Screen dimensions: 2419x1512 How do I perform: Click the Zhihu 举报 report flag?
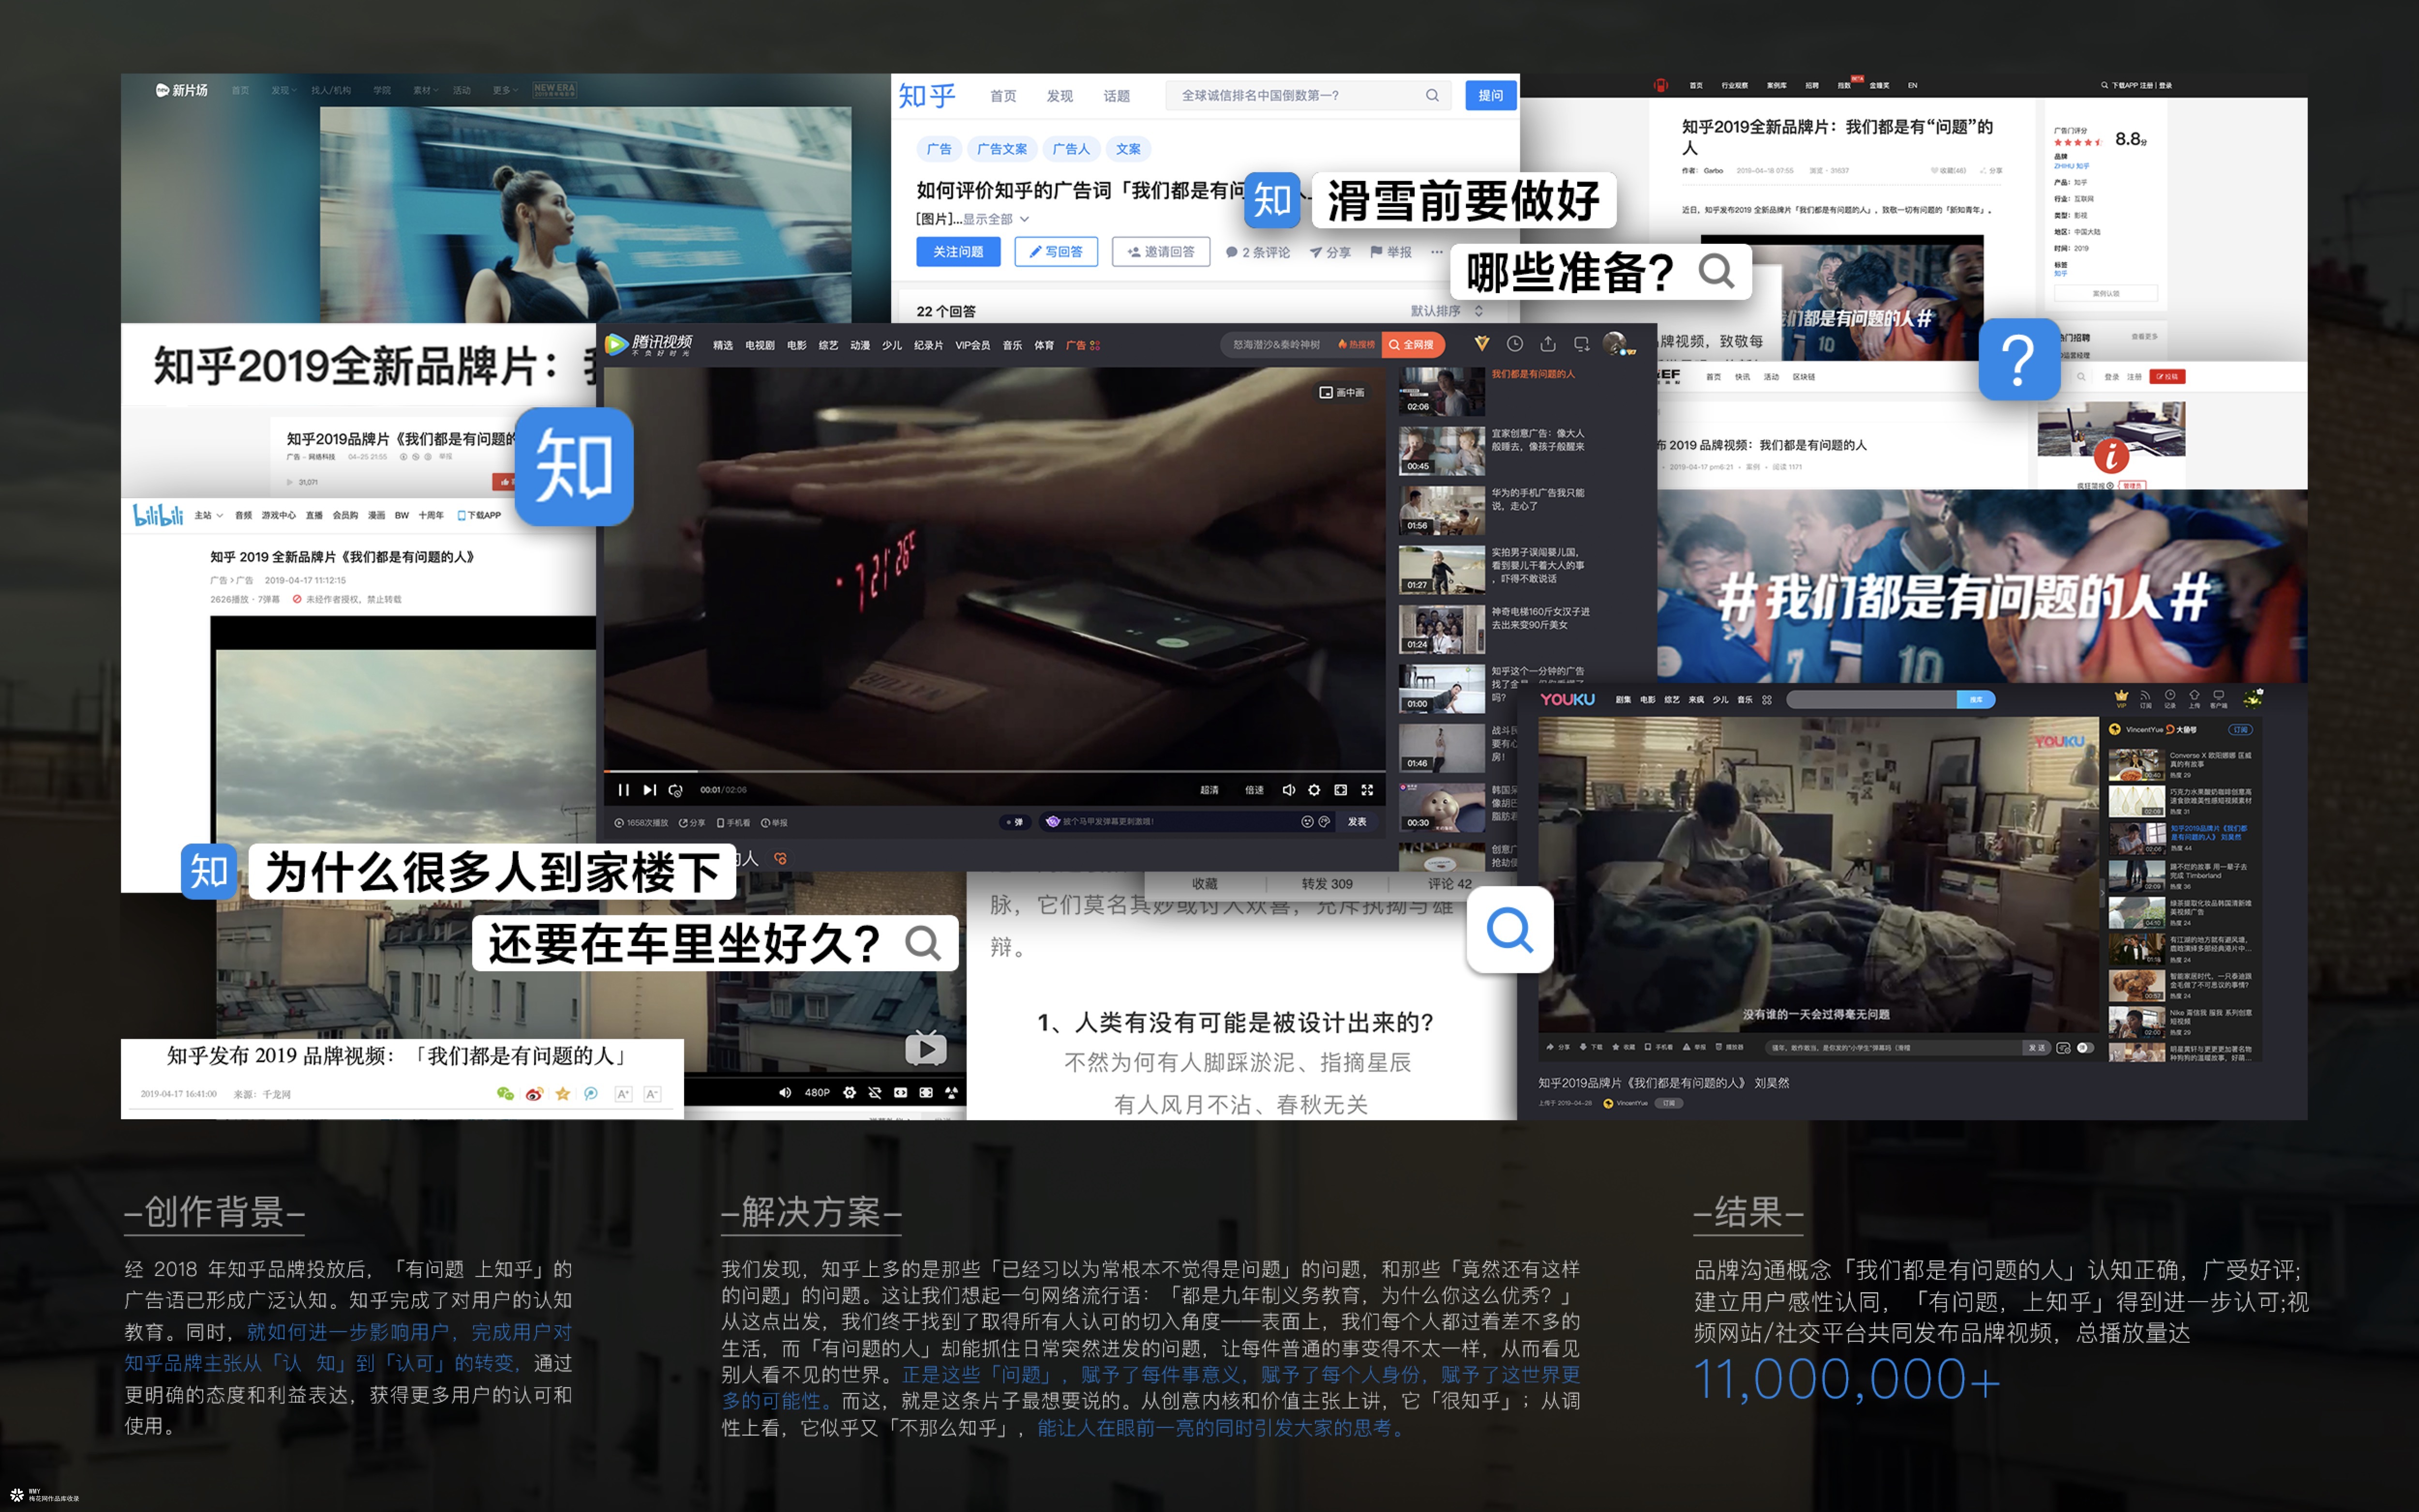pos(1391,252)
